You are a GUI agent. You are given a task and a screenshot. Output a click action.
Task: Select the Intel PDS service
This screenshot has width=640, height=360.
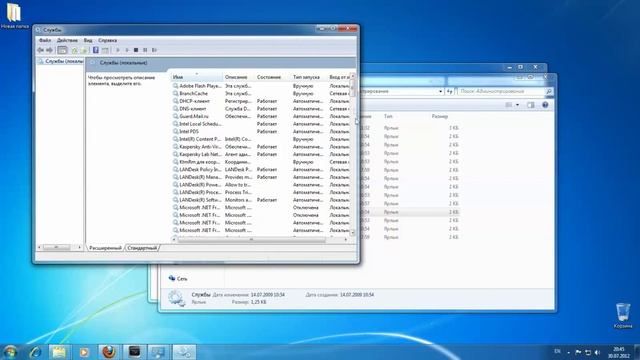(260, 131)
